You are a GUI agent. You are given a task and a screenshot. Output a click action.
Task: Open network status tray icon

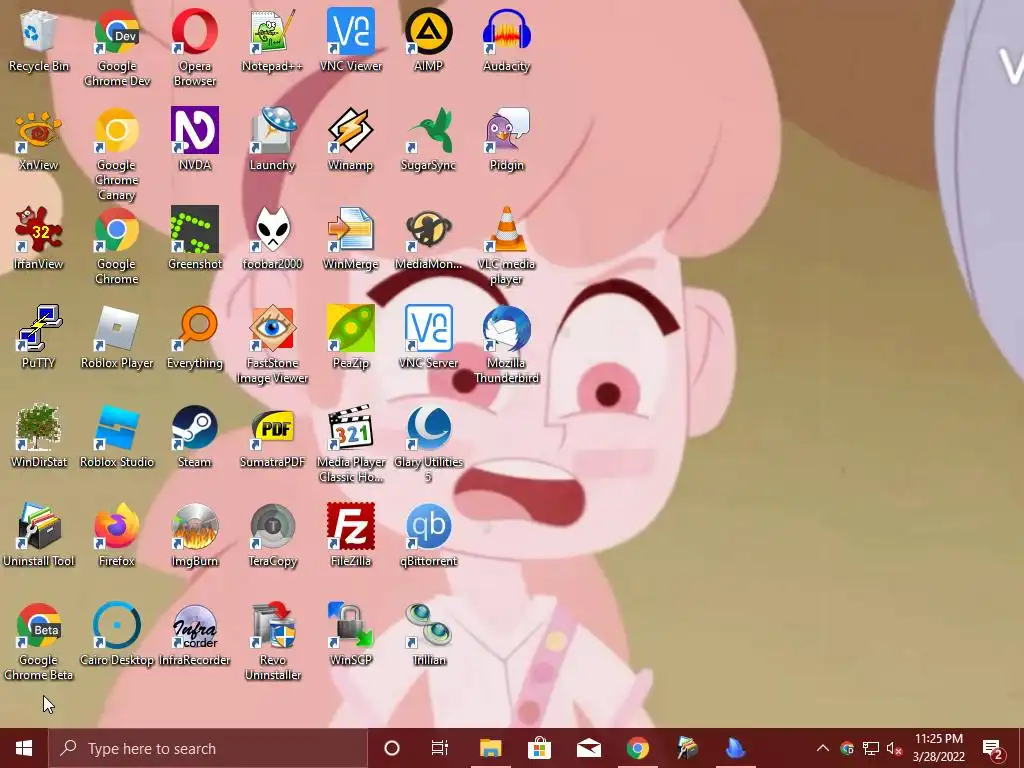(x=871, y=748)
